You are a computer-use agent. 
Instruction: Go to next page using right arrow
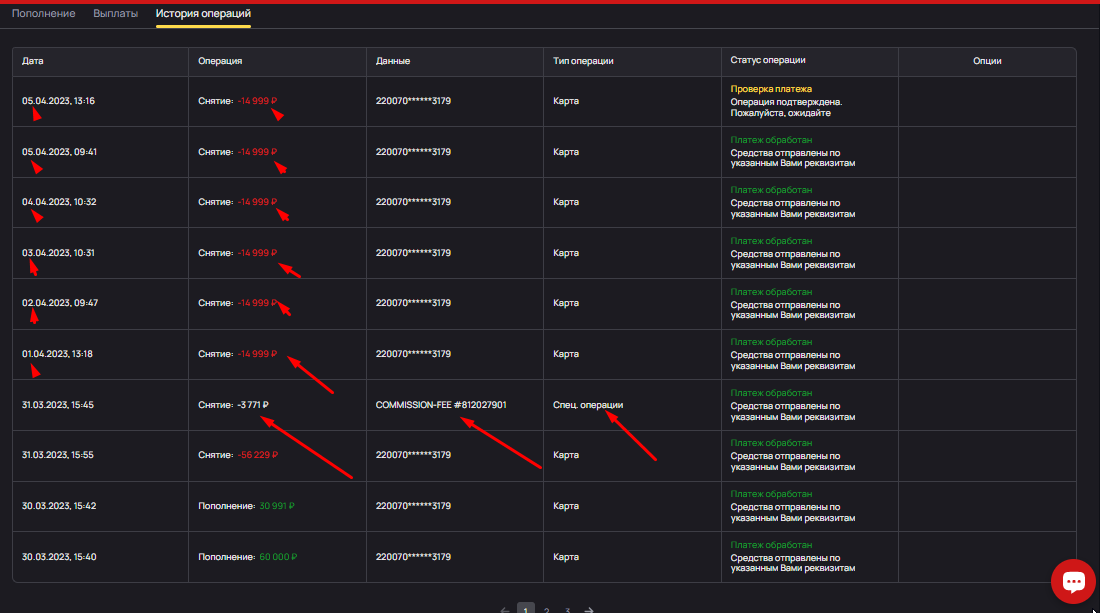click(x=590, y=609)
